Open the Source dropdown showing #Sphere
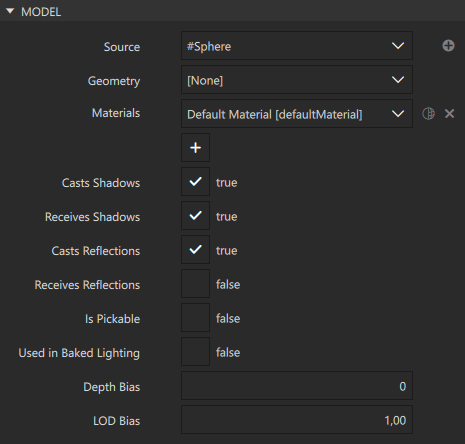Screen dimensions: 465x444 tap(297, 46)
